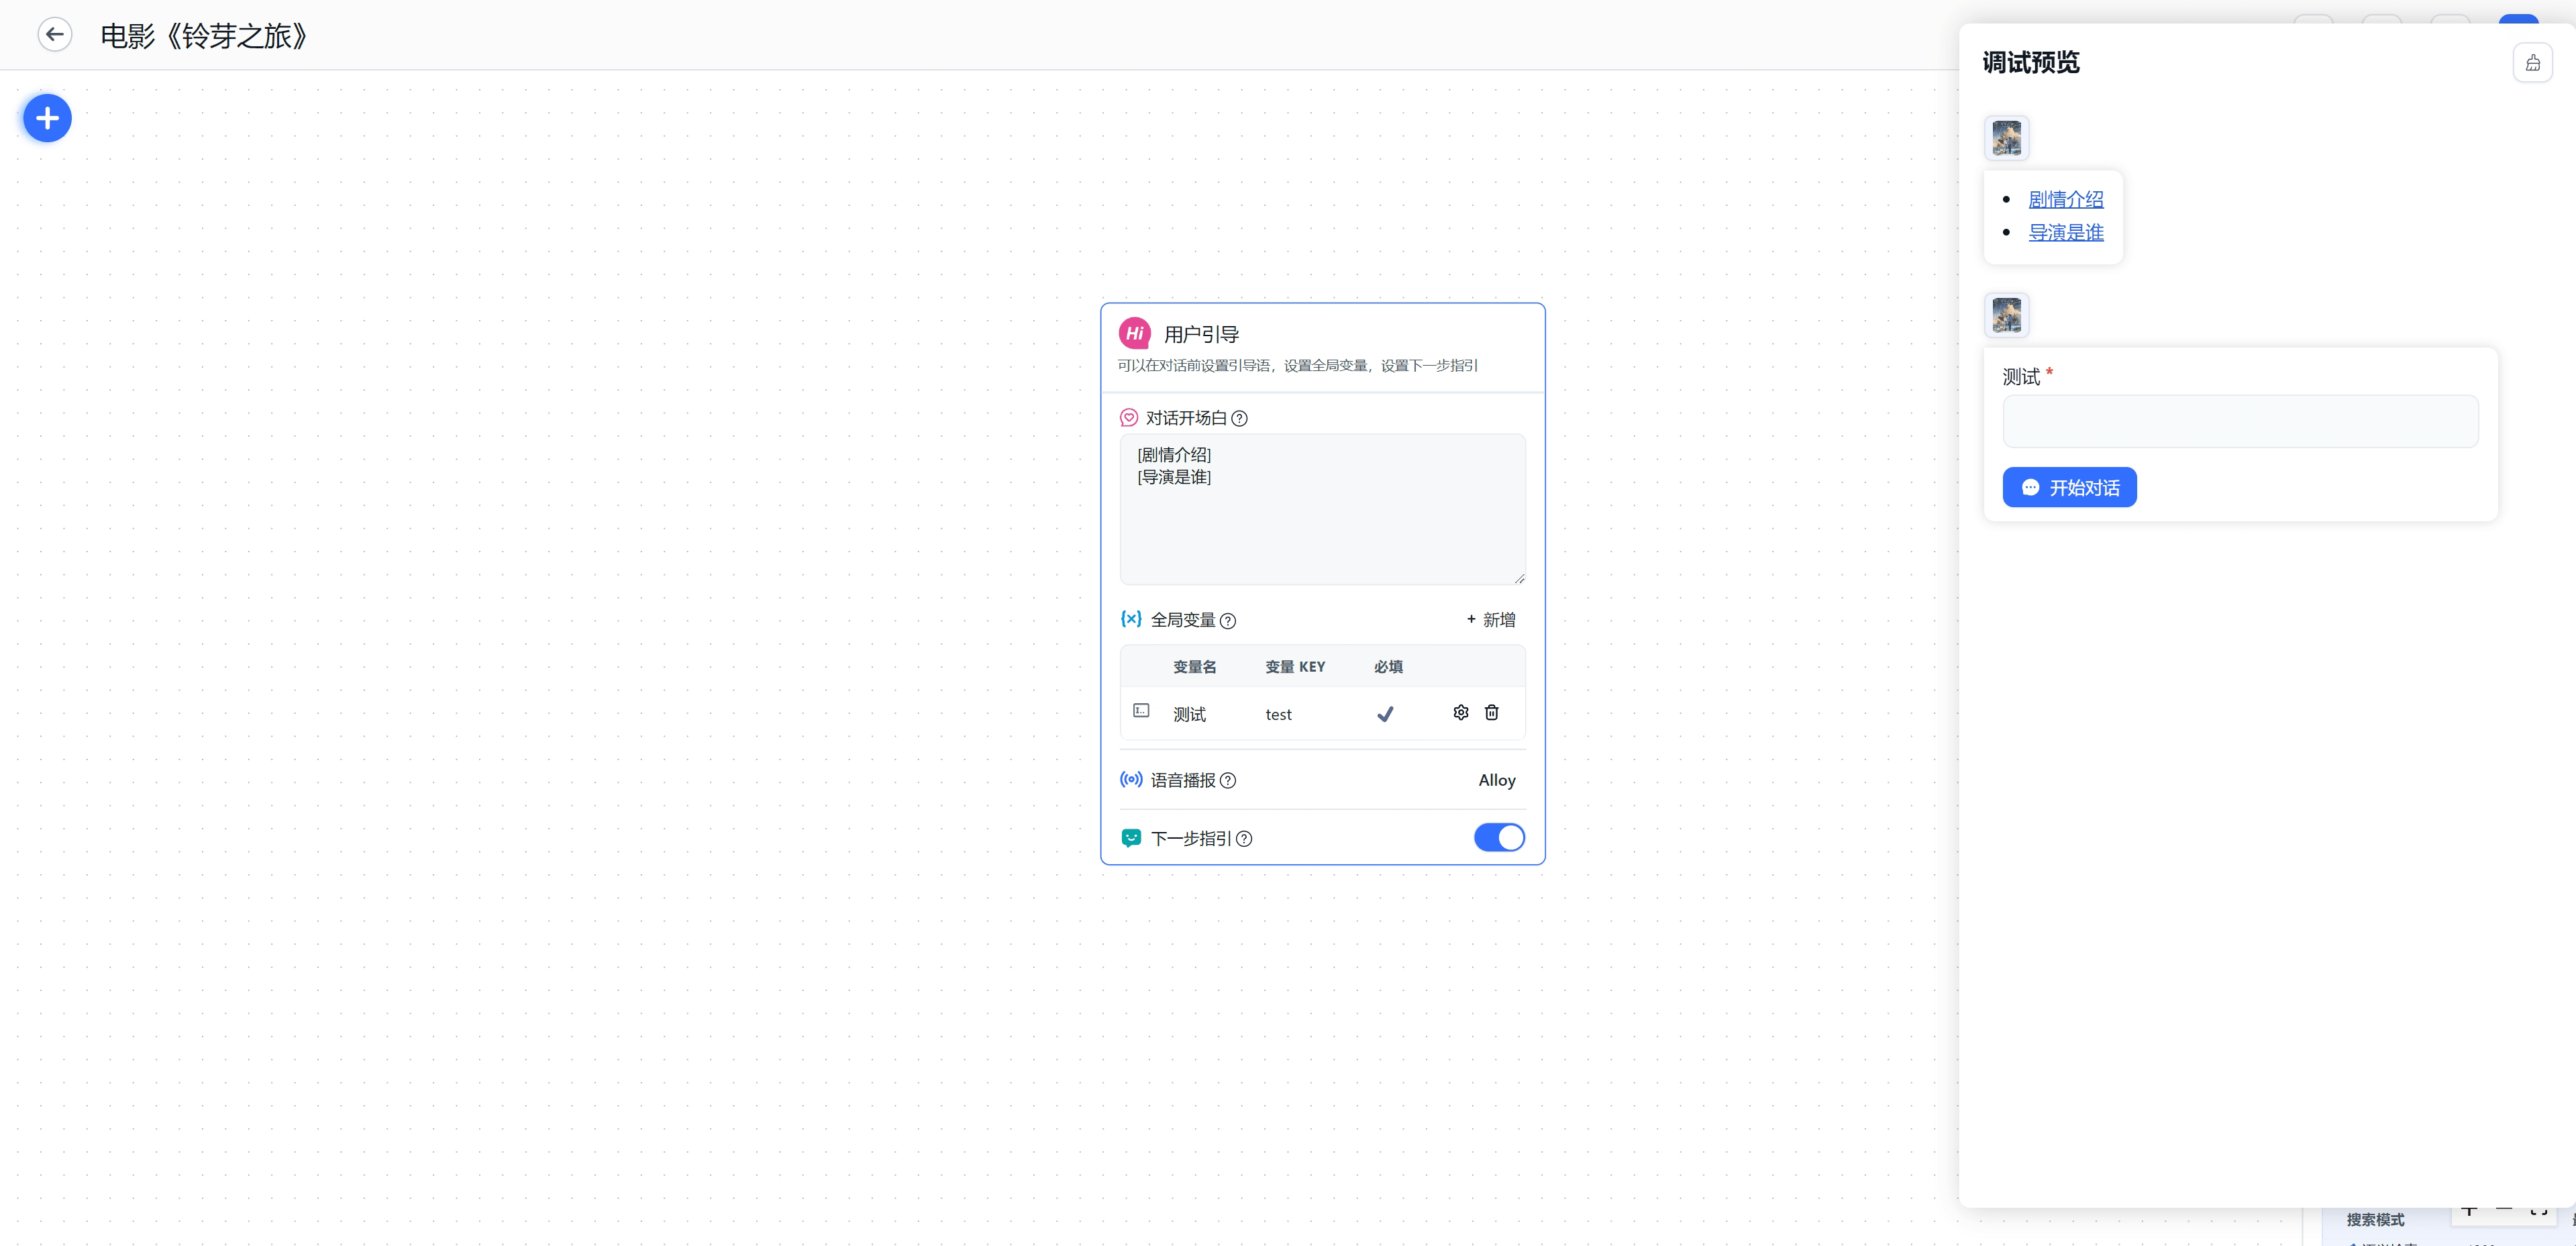Click help icon next to 下一步指引
Screen dimensions: 2576x1246
click(1244, 839)
